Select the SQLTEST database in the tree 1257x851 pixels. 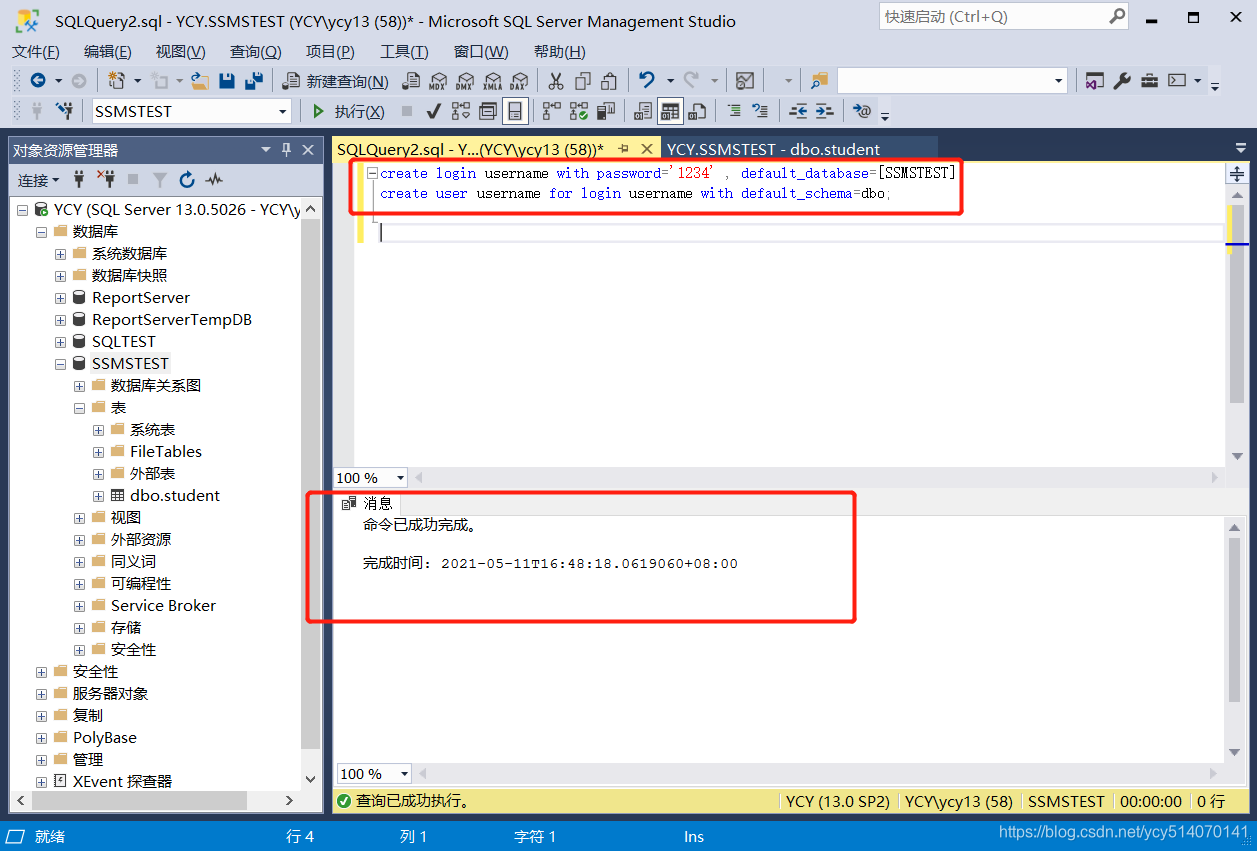pyautogui.click(x=124, y=342)
